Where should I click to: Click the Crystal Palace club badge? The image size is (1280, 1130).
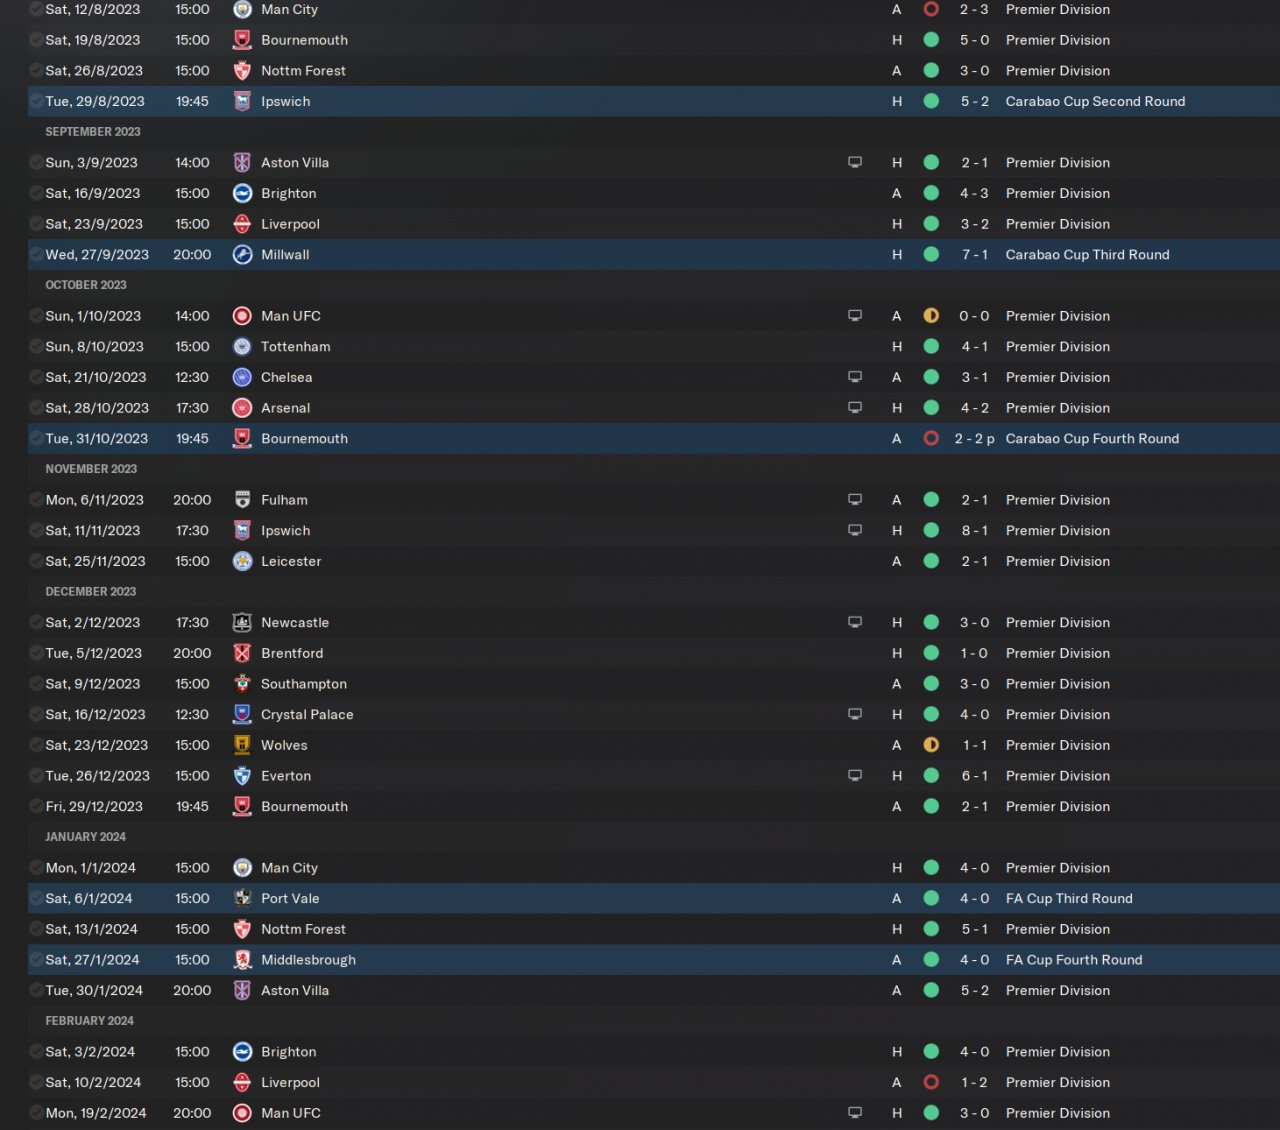tap(242, 715)
